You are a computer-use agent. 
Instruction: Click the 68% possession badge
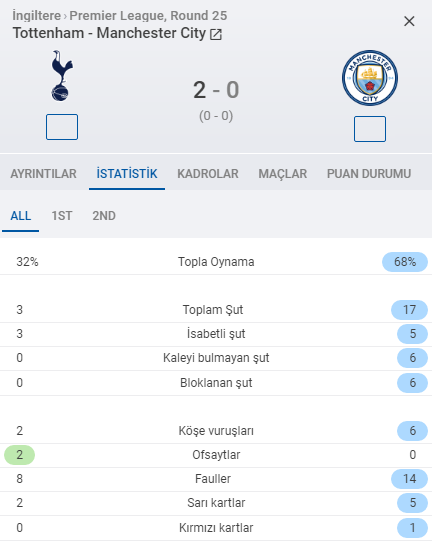coord(405,262)
